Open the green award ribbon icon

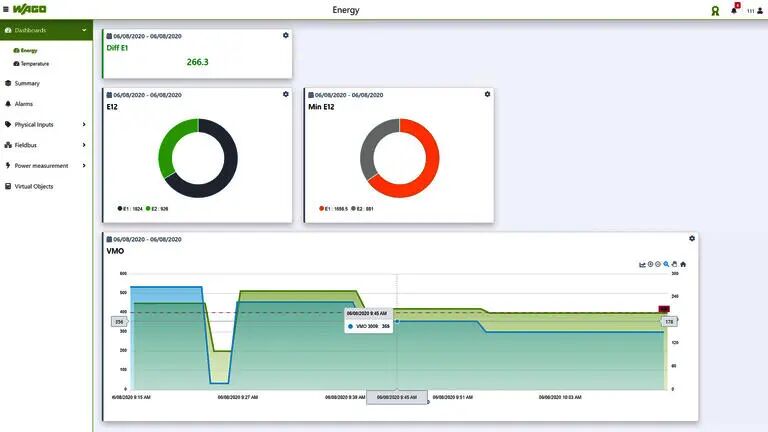tap(715, 11)
